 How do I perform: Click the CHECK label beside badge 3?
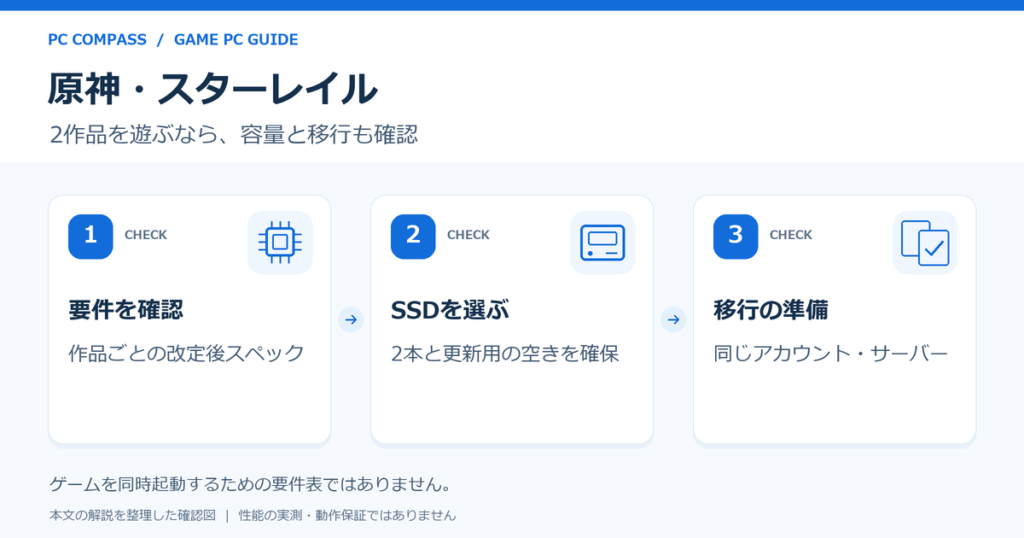tap(791, 235)
